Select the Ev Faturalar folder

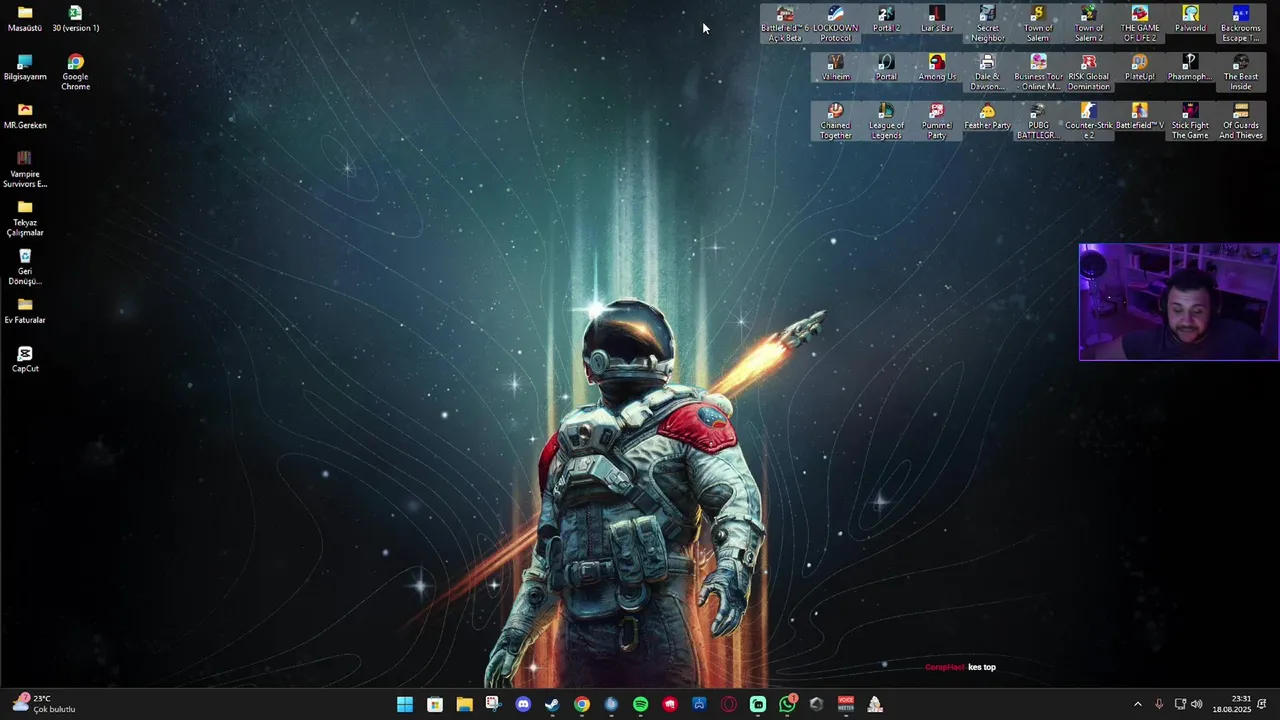25,311
